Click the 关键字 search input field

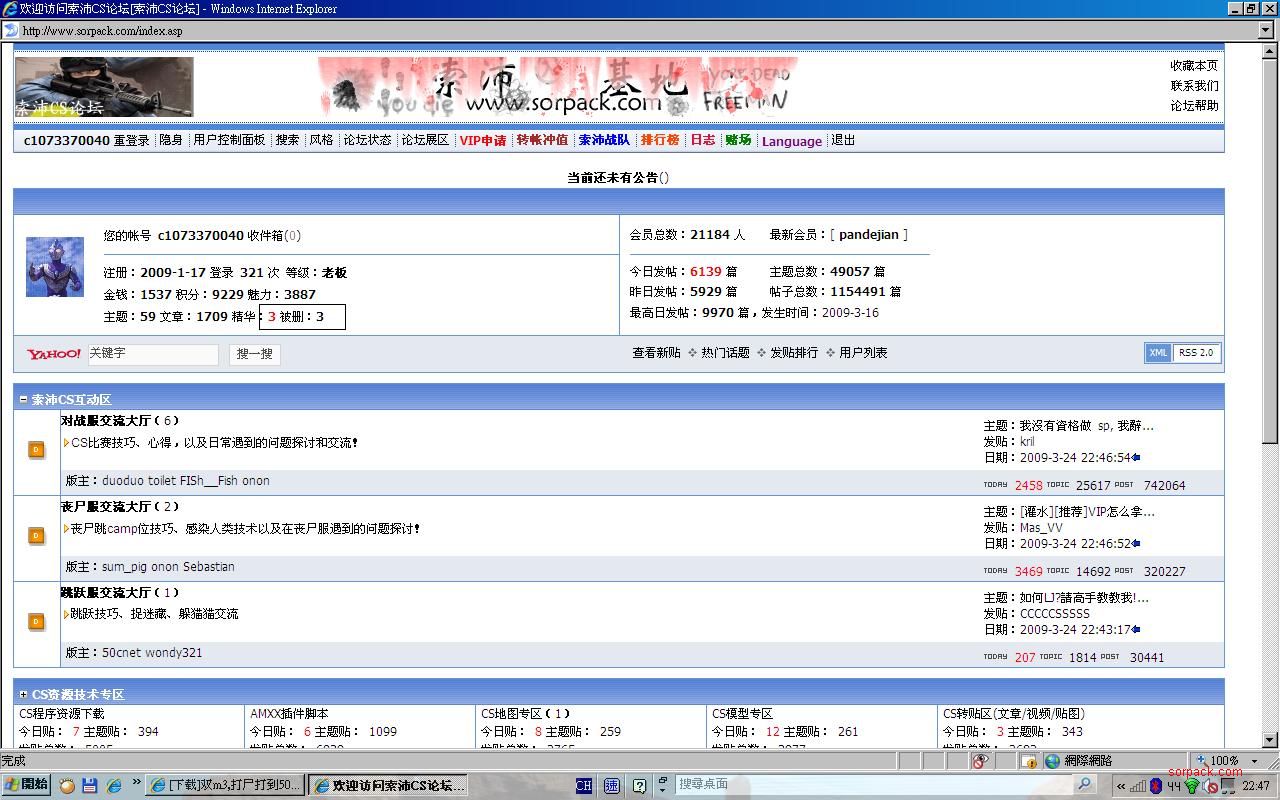152,354
